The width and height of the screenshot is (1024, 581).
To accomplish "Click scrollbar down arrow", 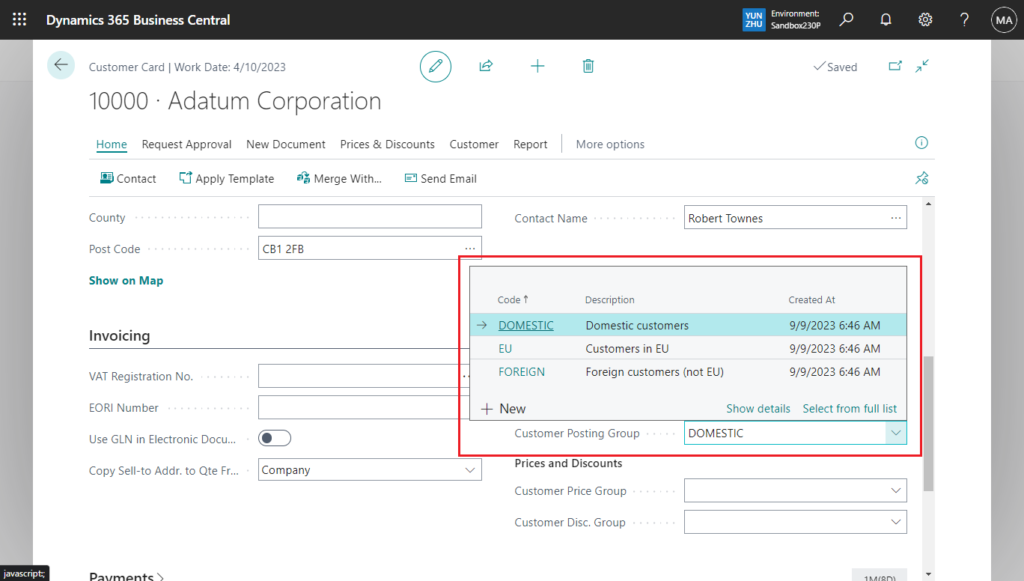I will click(x=928, y=574).
